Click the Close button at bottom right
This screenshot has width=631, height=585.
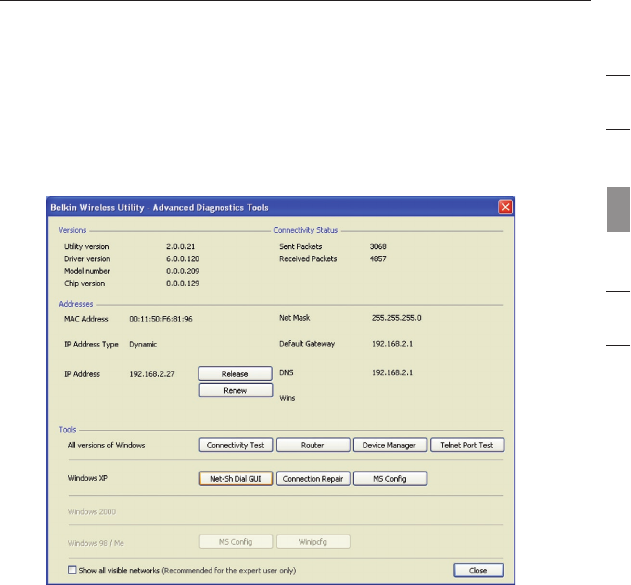[x=478, y=569]
